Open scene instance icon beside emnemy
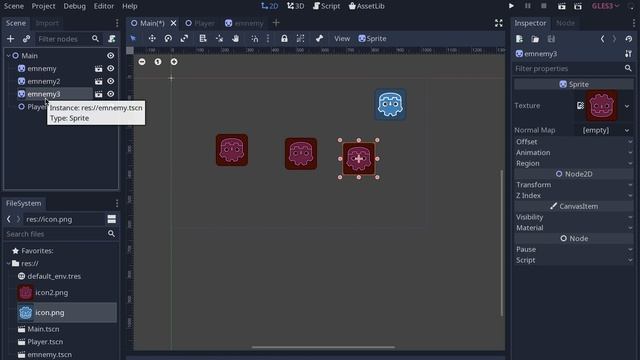The width and height of the screenshot is (640, 360). pos(98,69)
